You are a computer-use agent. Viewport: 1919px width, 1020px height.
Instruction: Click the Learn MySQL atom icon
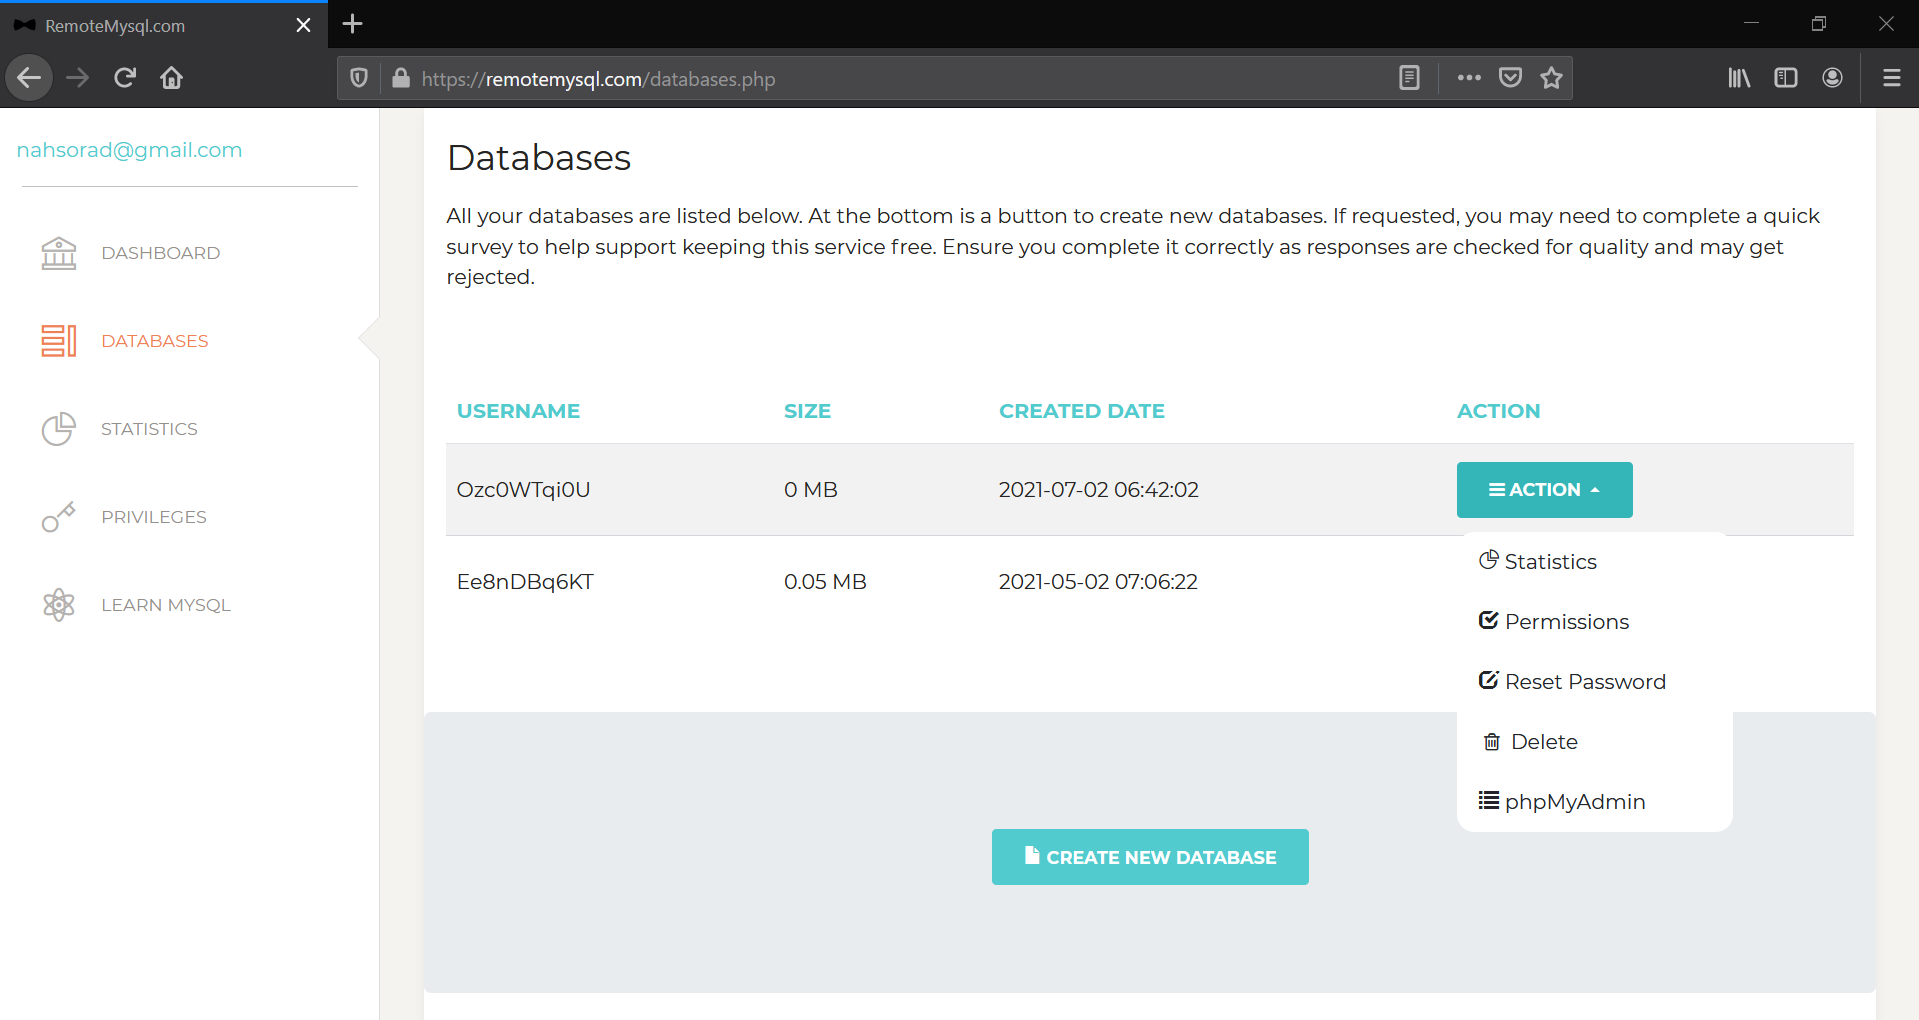pyautogui.click(x=59, y=605)
